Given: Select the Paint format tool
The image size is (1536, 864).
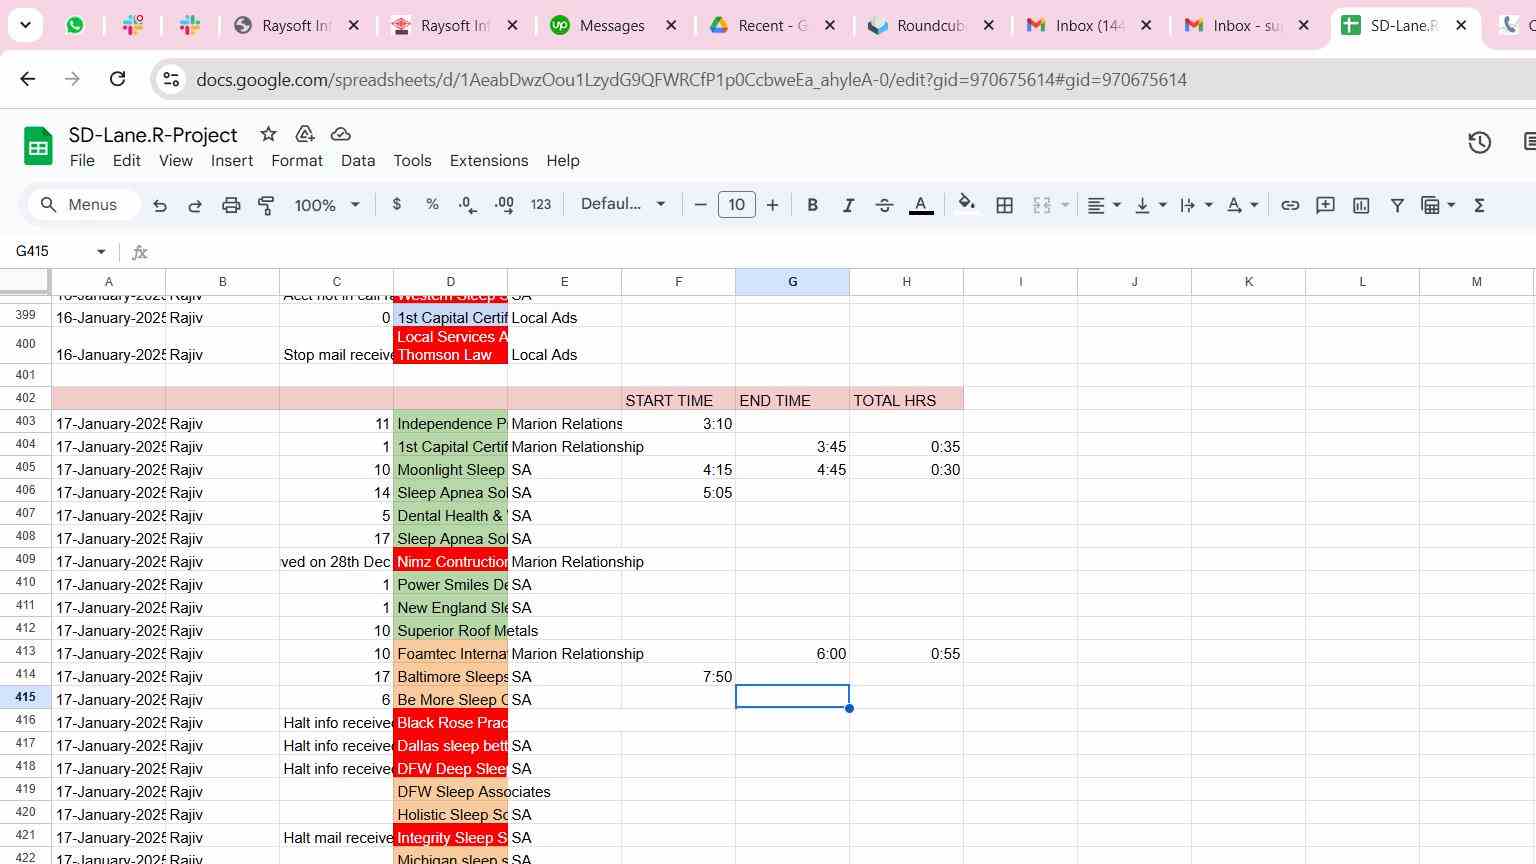Looking at the screenshot, I should point(267,205).
